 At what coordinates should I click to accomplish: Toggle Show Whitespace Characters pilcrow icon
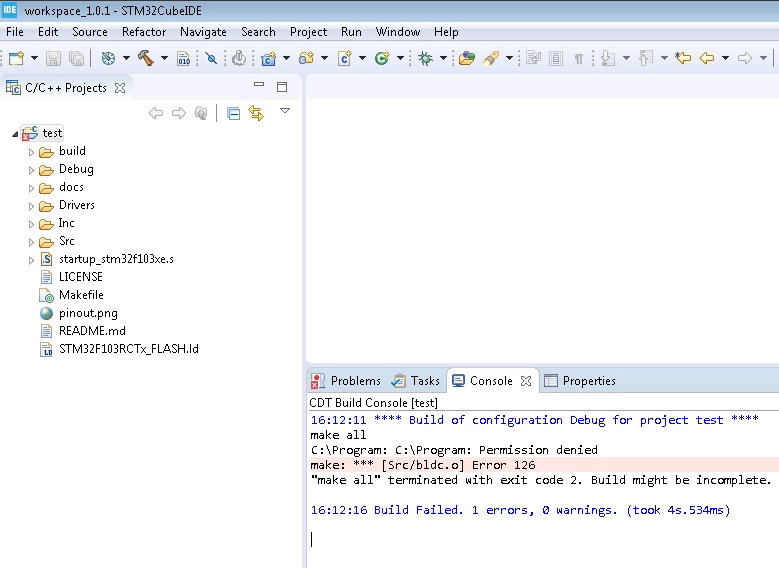coord(579,58)
